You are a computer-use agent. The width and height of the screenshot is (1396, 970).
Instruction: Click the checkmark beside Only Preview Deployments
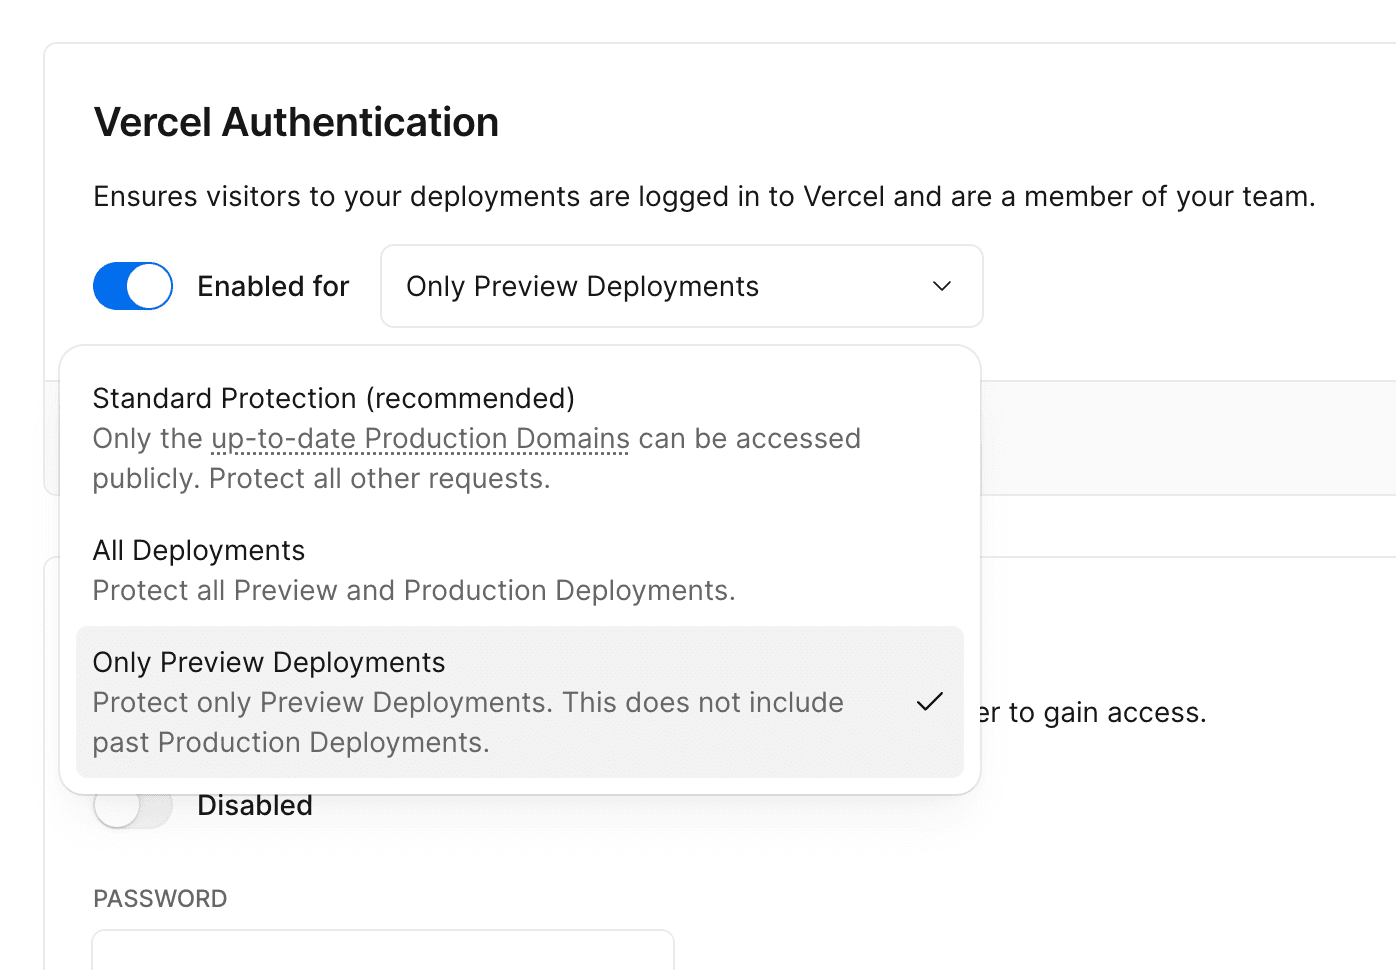(930, 702)
